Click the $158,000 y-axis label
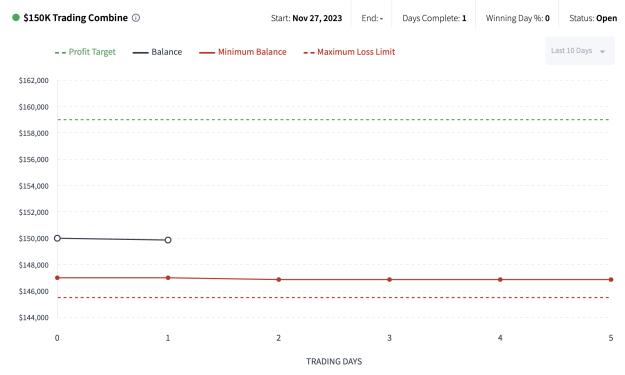Screen dimensions: 625x375 coord(33,133)
